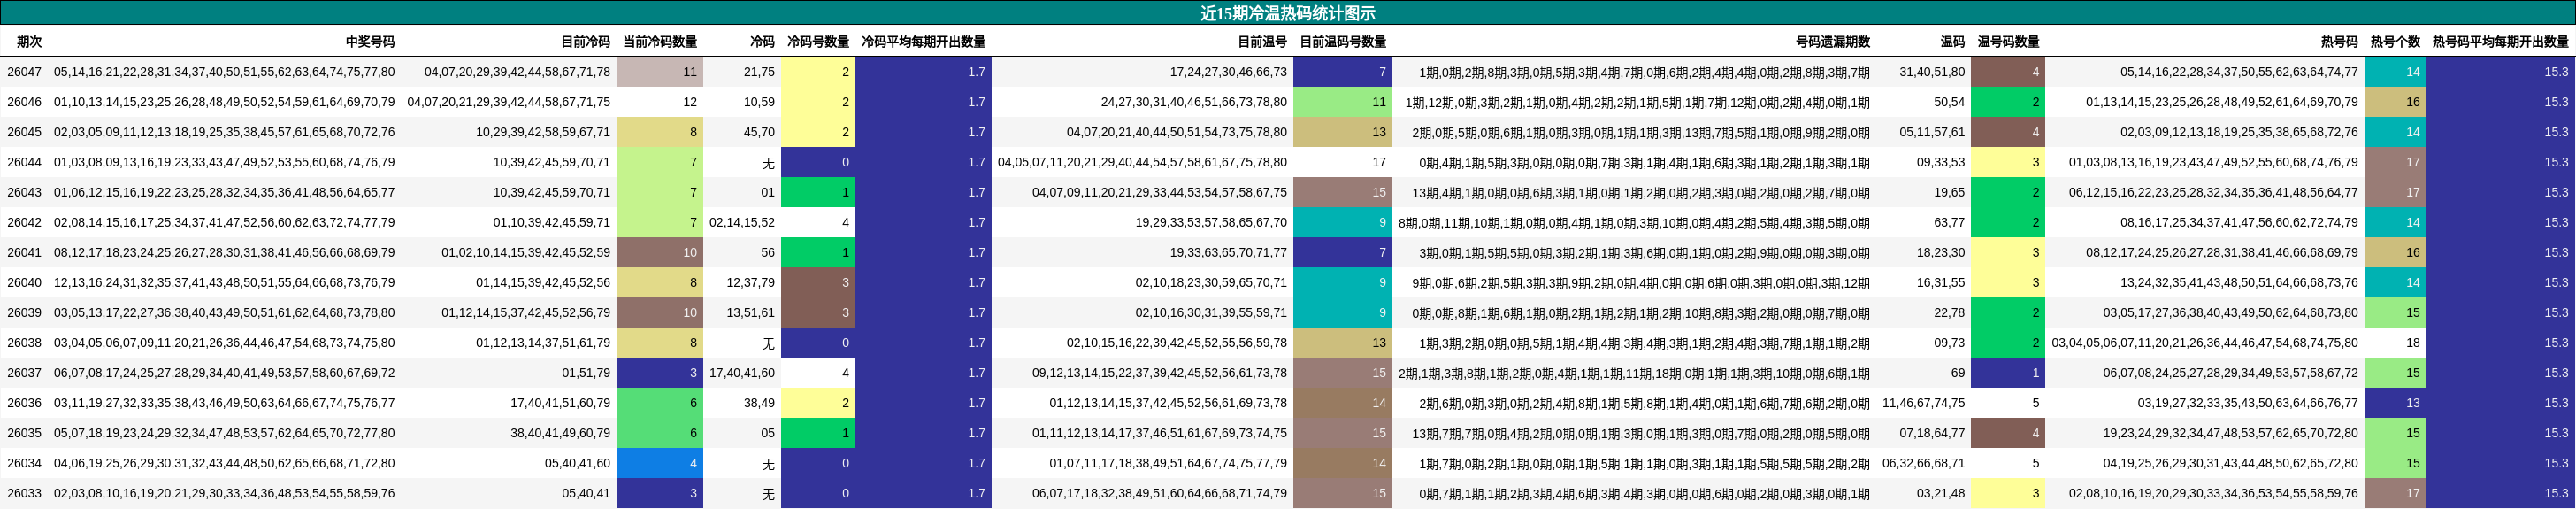Click cold code cell 21,75
Viewport: 2576px width, 509px height.
coord(759,72)
